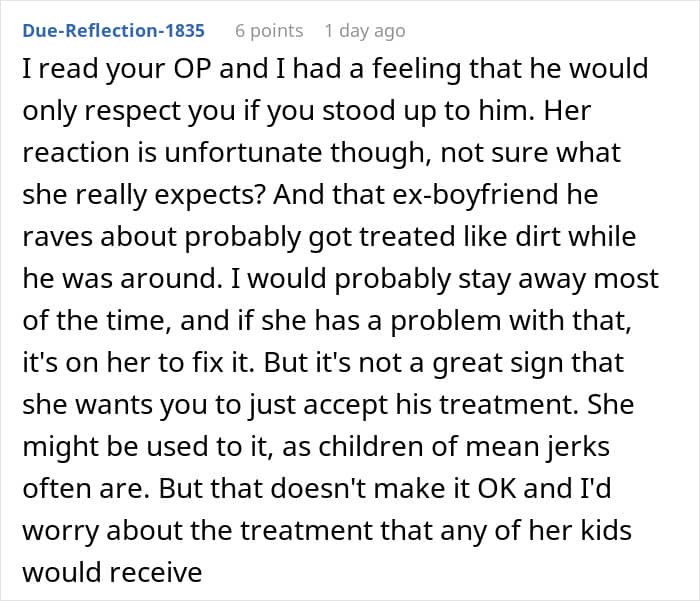The width and height of the screenshot is (700, 601).
Task: Click the "6 points" score label
Action: tap(269, 30)
